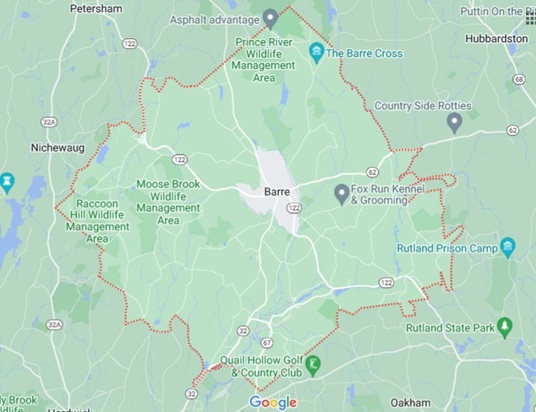This screenshot has height=412, width=536.
Task: Click the Nichewaug place label
Action: tap(58, 148)
